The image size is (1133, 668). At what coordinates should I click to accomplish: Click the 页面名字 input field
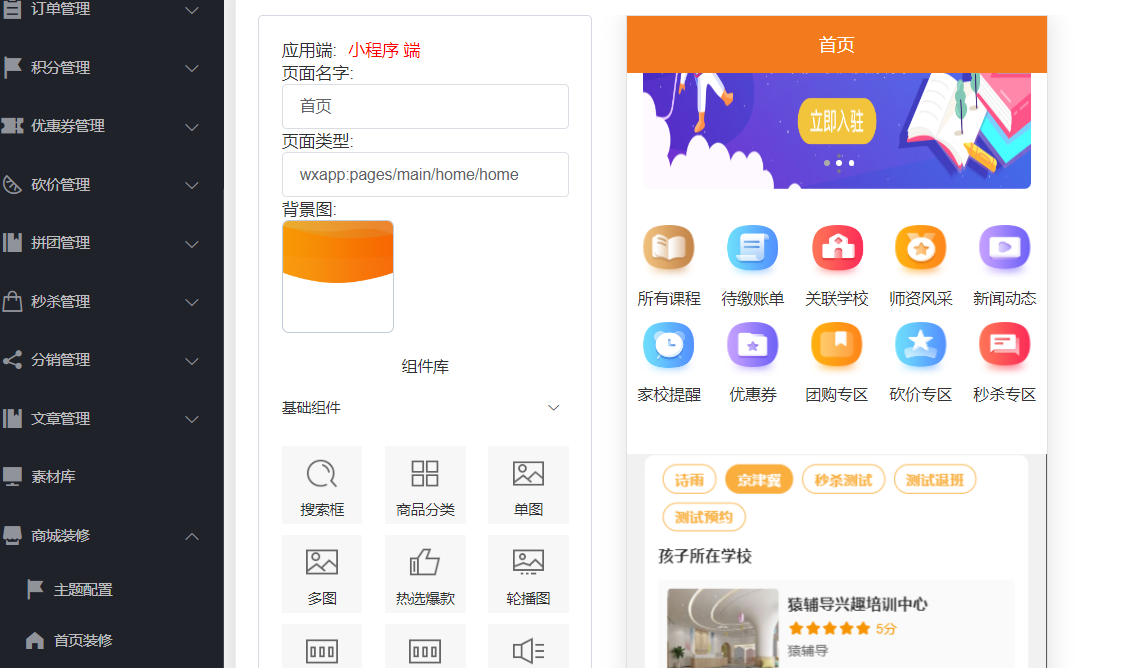click(425, 106)
